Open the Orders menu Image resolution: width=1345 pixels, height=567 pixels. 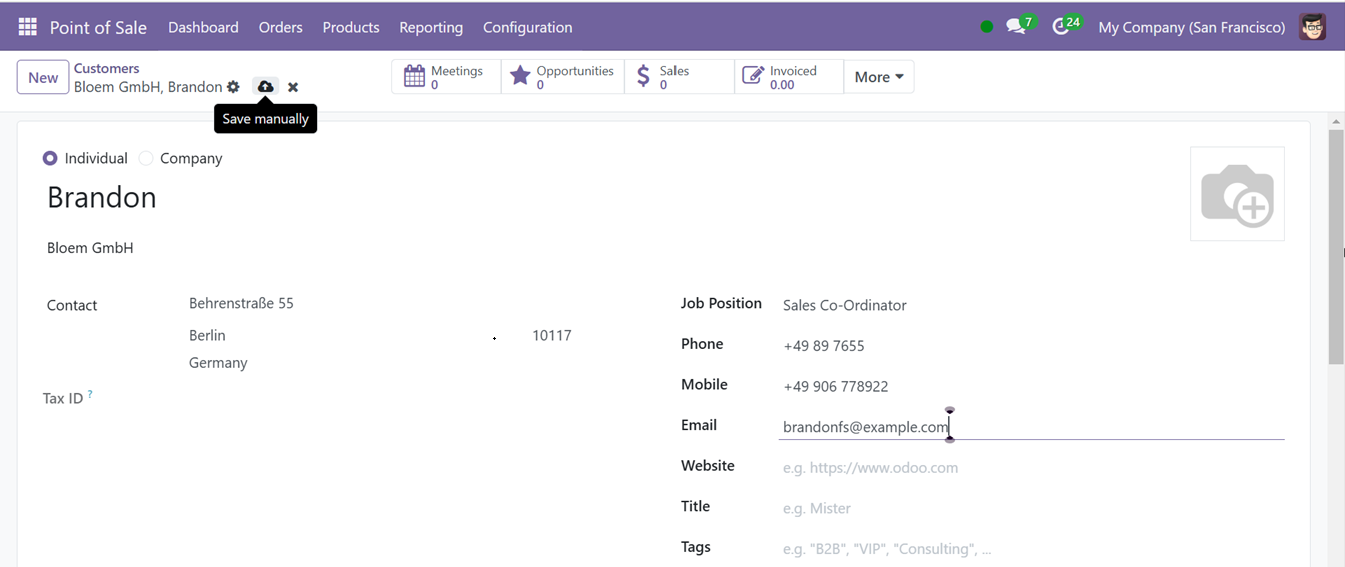280,27
